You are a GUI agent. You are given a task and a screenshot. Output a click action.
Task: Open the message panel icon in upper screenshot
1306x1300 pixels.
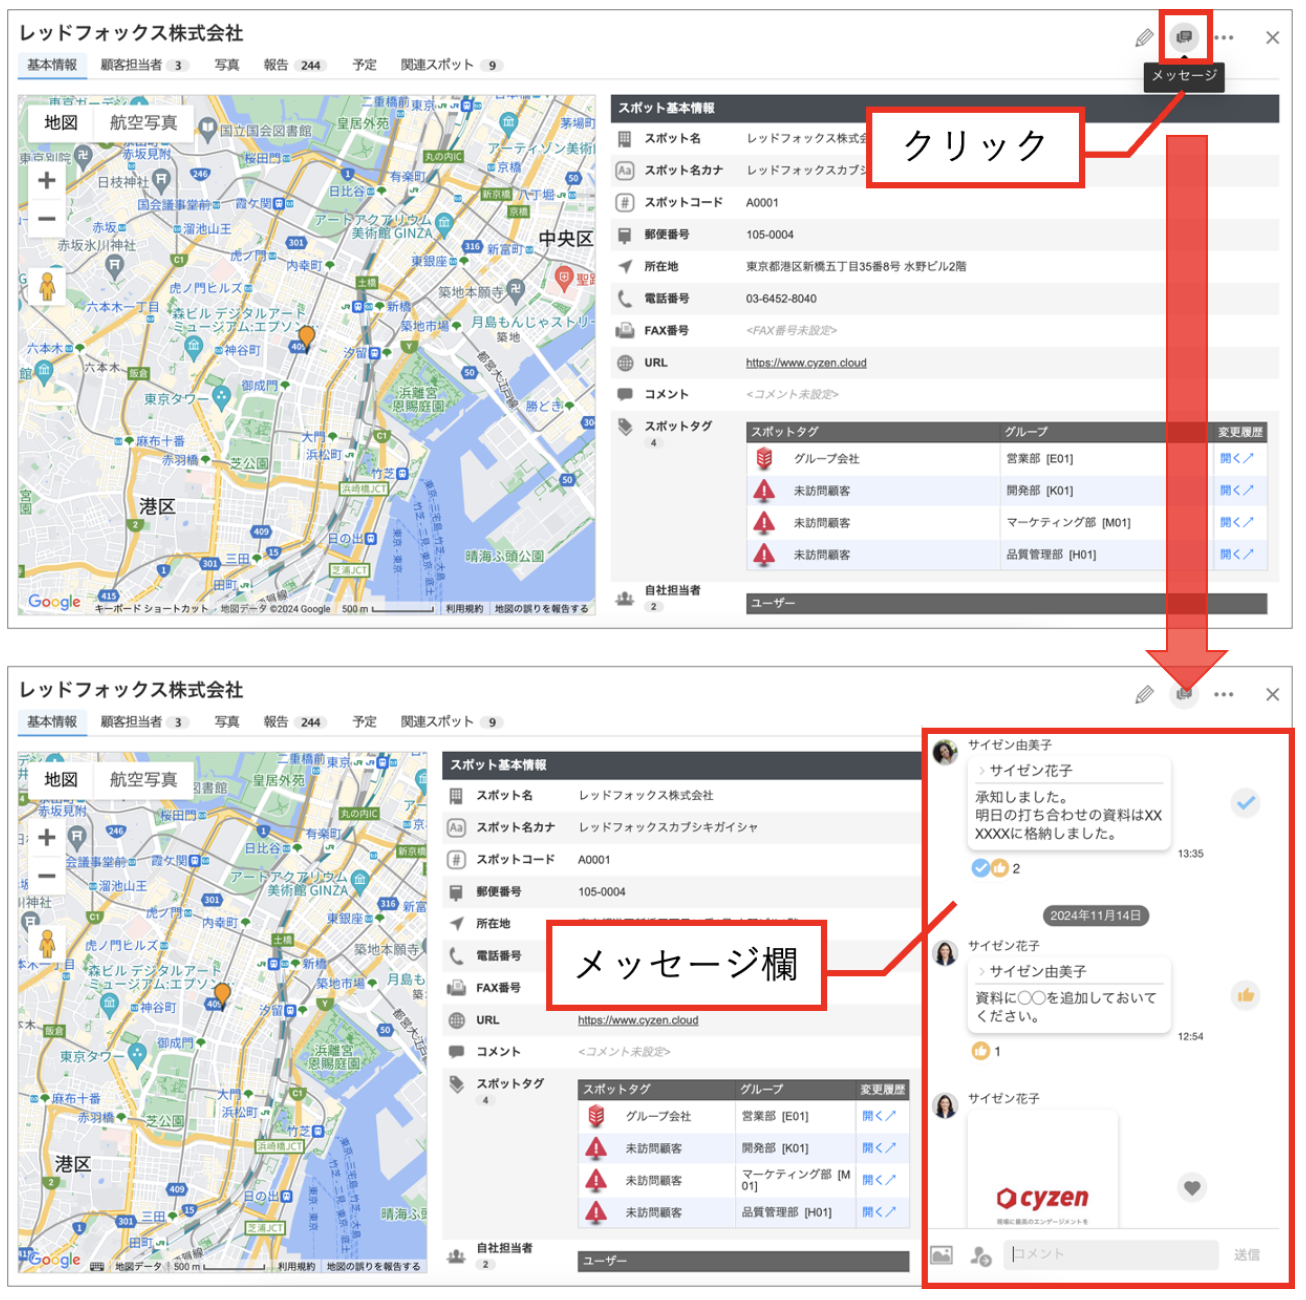click(1184, 37)
